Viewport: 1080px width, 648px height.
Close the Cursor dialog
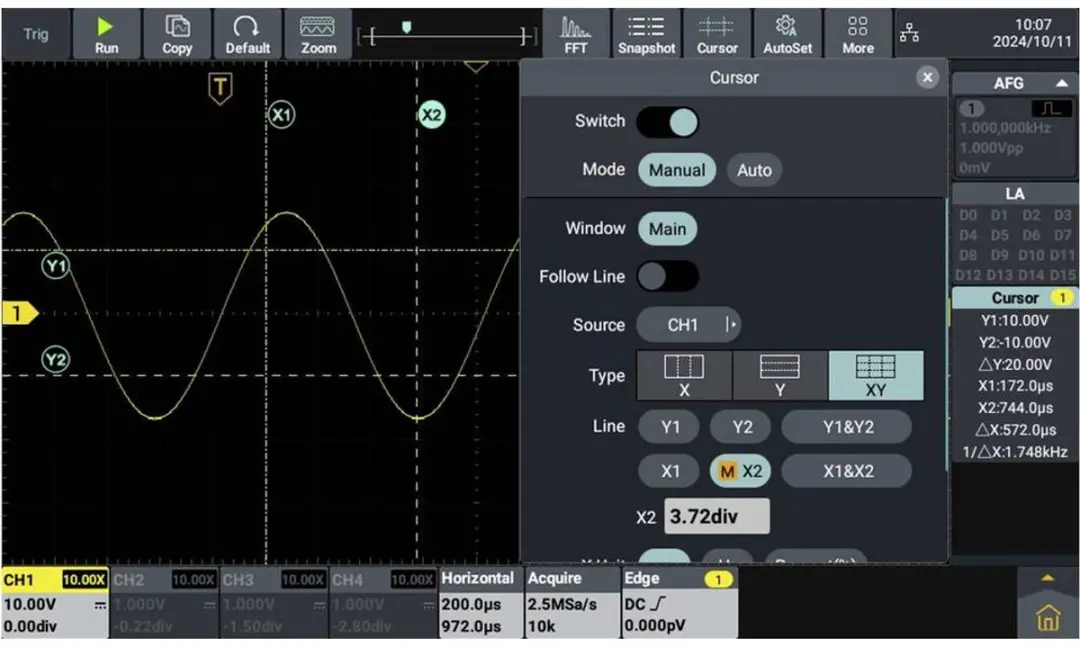(927, 77)
